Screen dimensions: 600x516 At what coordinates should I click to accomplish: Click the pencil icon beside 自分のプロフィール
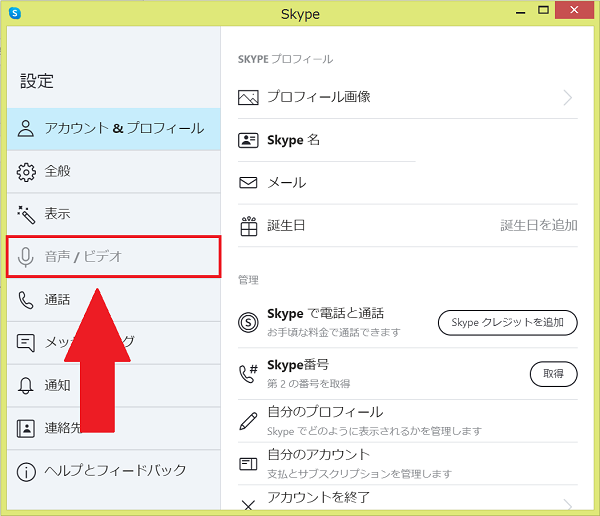tap(248, 421)
